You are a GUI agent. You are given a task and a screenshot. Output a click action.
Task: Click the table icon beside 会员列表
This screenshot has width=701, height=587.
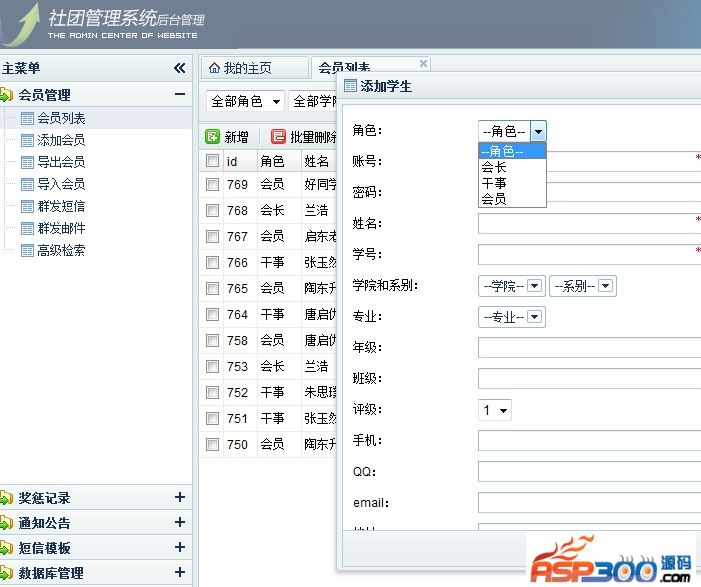pos(27,118)
